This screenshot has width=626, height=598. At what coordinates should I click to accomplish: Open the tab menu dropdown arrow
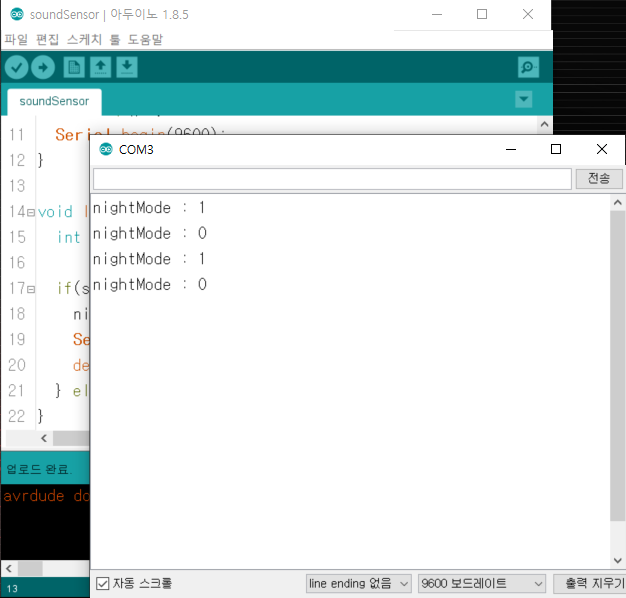pos(523,99)
